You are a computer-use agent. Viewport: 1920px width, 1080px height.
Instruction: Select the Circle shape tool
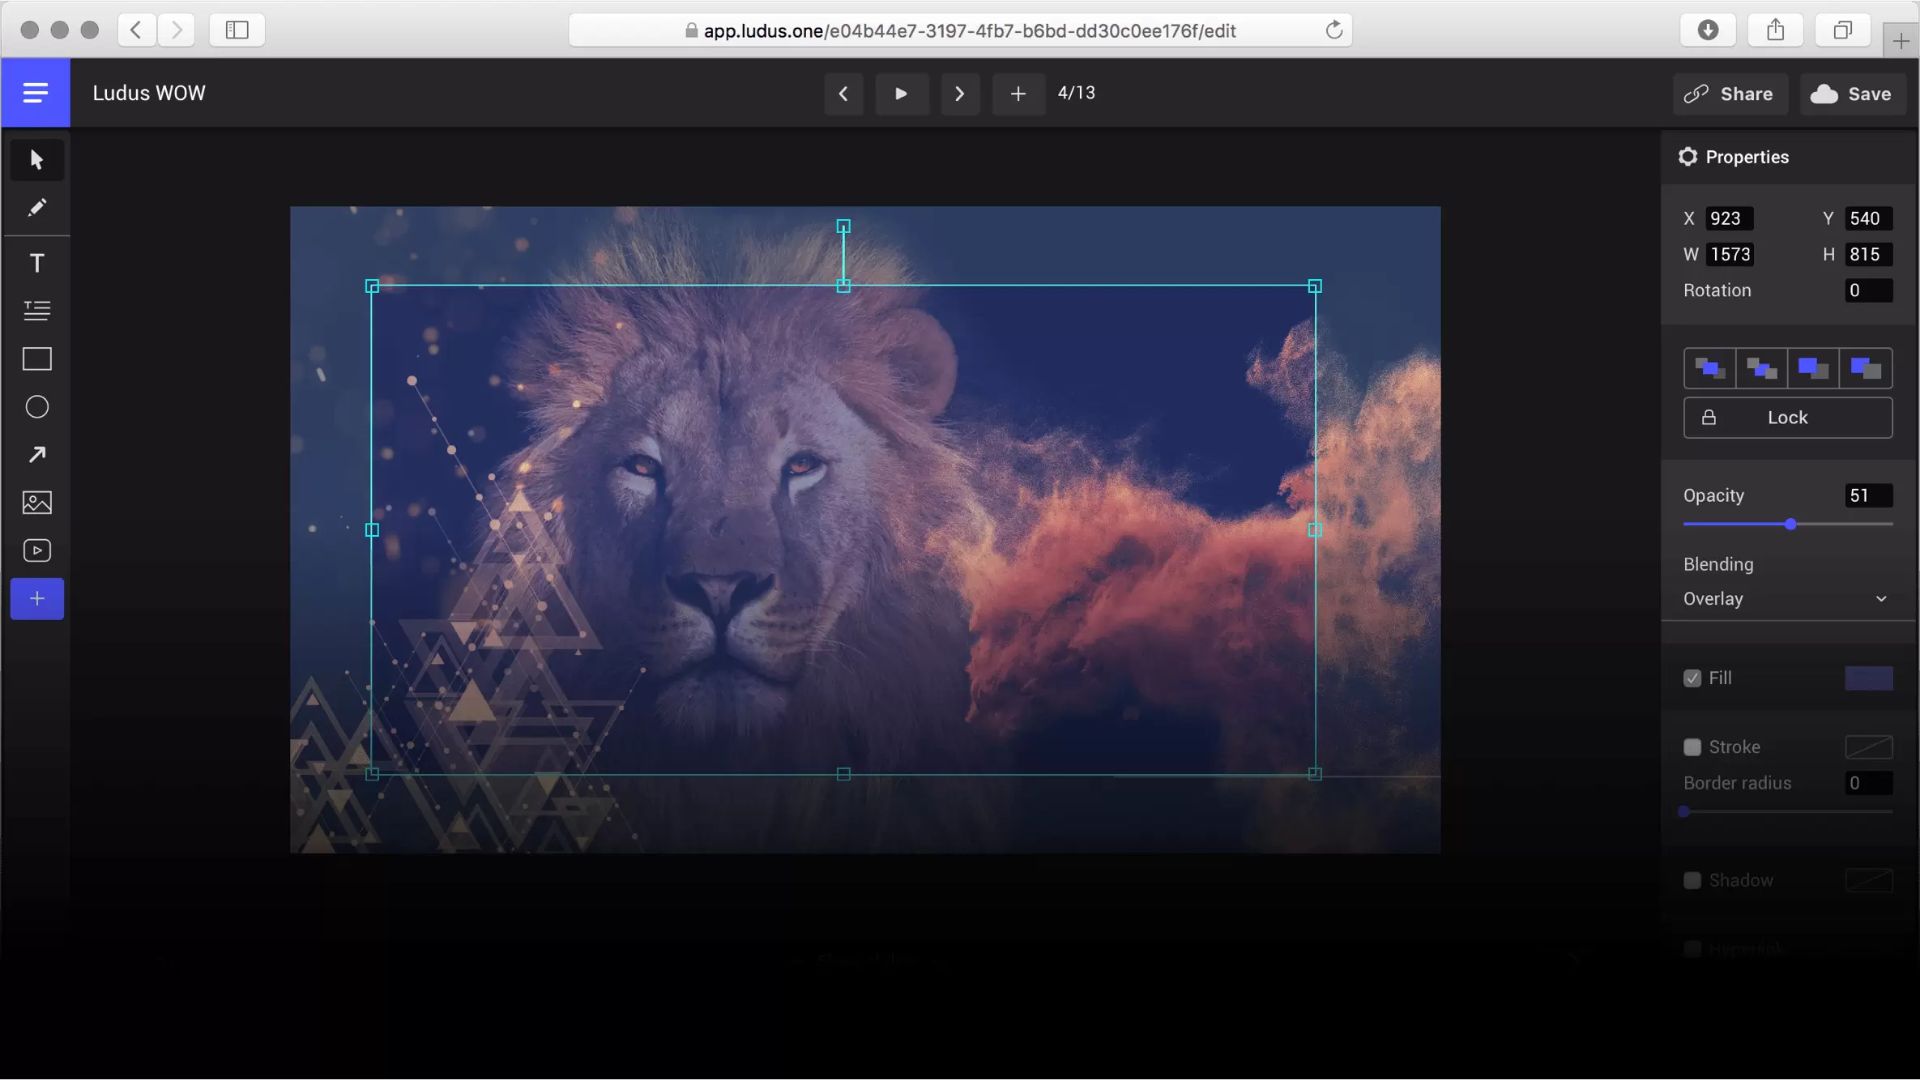[37, 407]
